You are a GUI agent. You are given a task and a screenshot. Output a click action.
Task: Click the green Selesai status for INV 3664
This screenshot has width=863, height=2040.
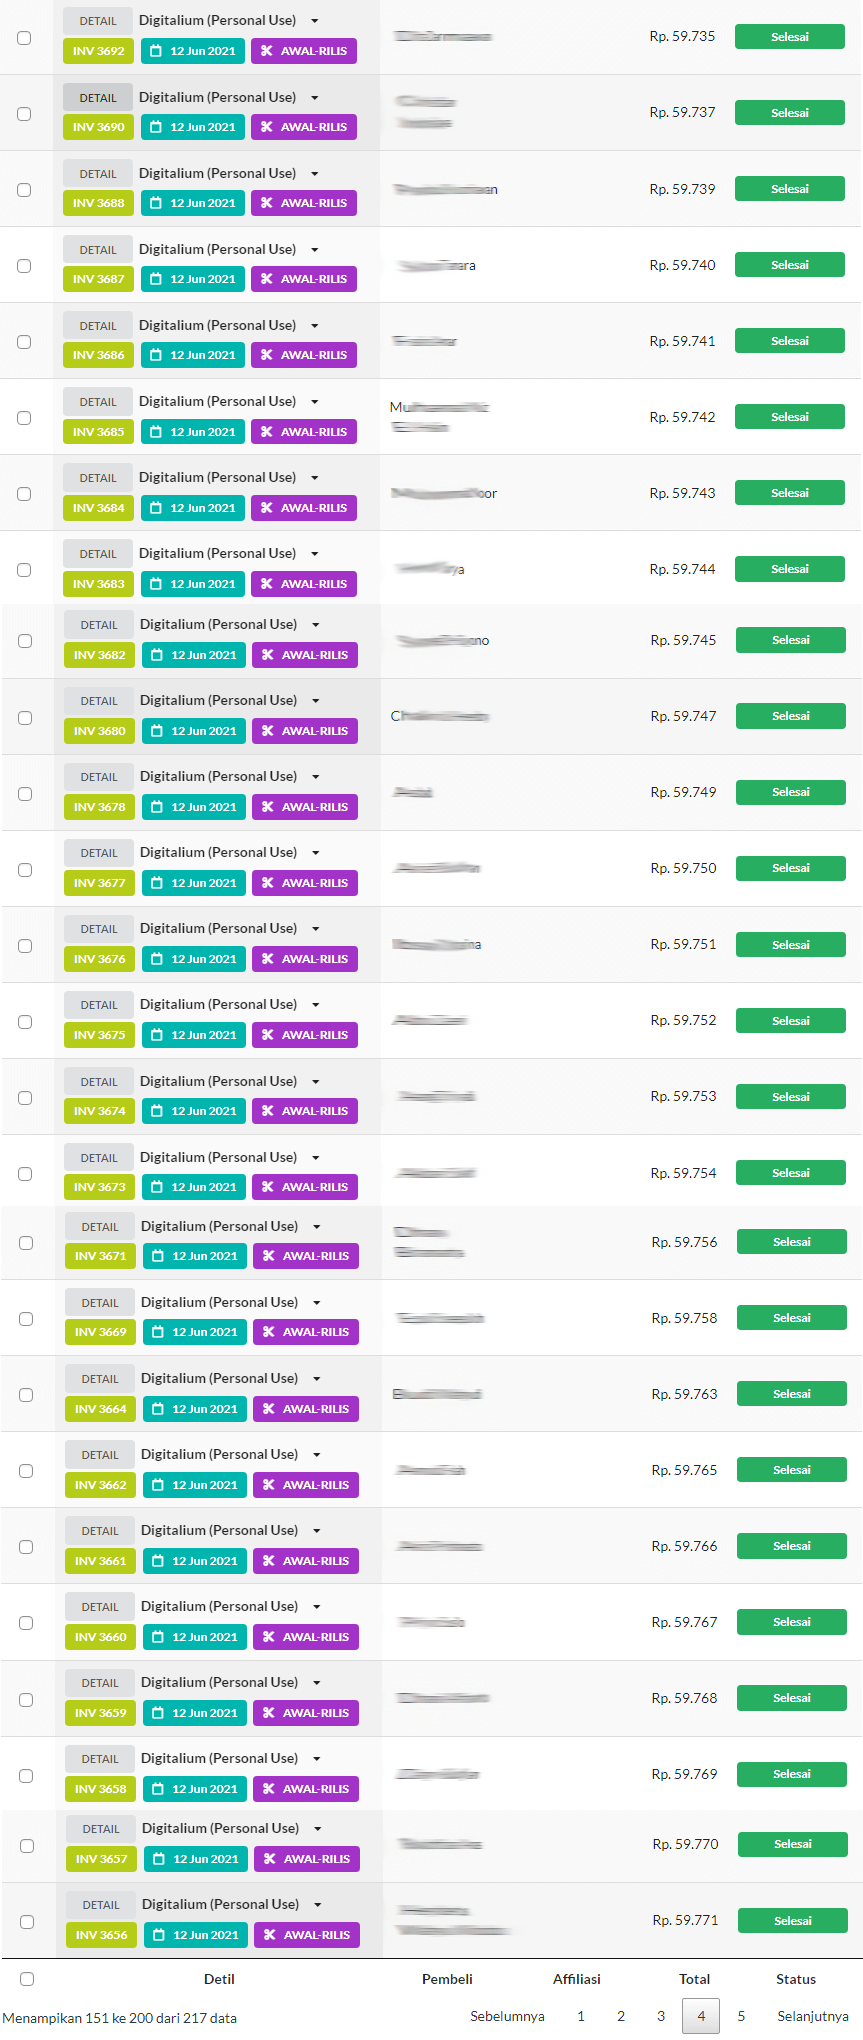(x=791, y=1394)
